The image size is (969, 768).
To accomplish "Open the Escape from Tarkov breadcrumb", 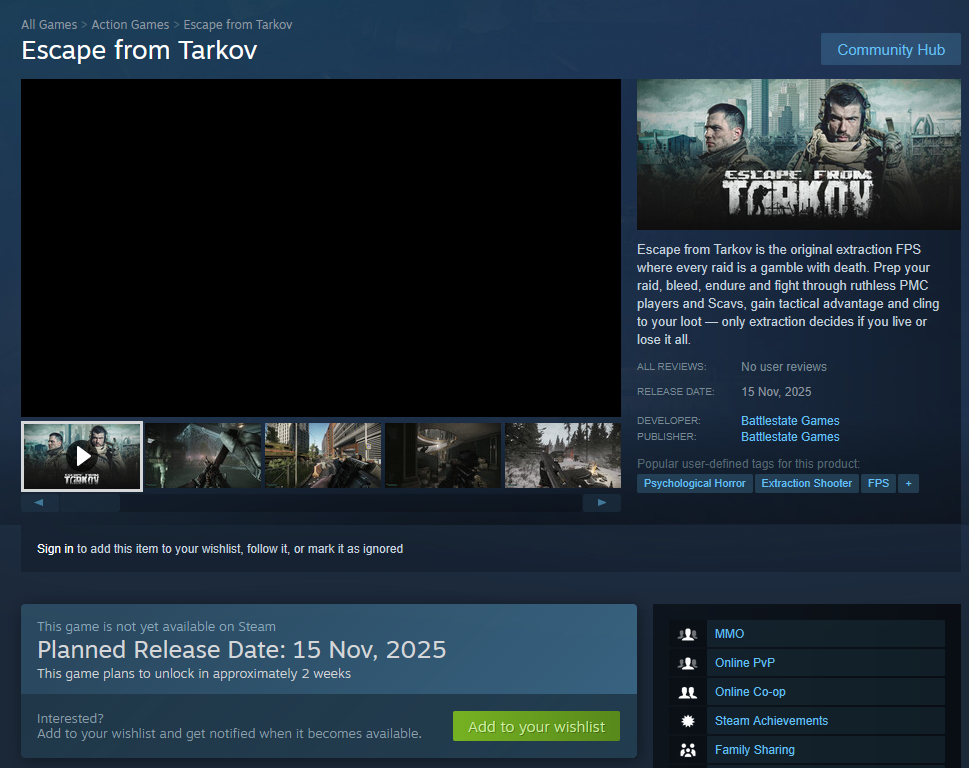I will tap(237, 25).
